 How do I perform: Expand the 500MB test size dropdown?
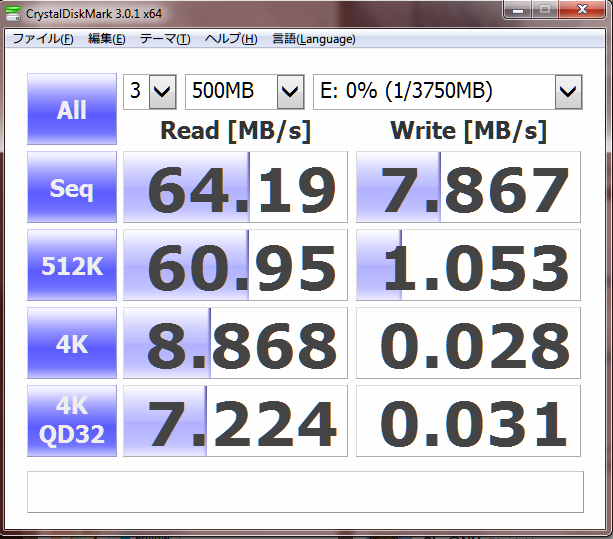click(x=244, y=93)
